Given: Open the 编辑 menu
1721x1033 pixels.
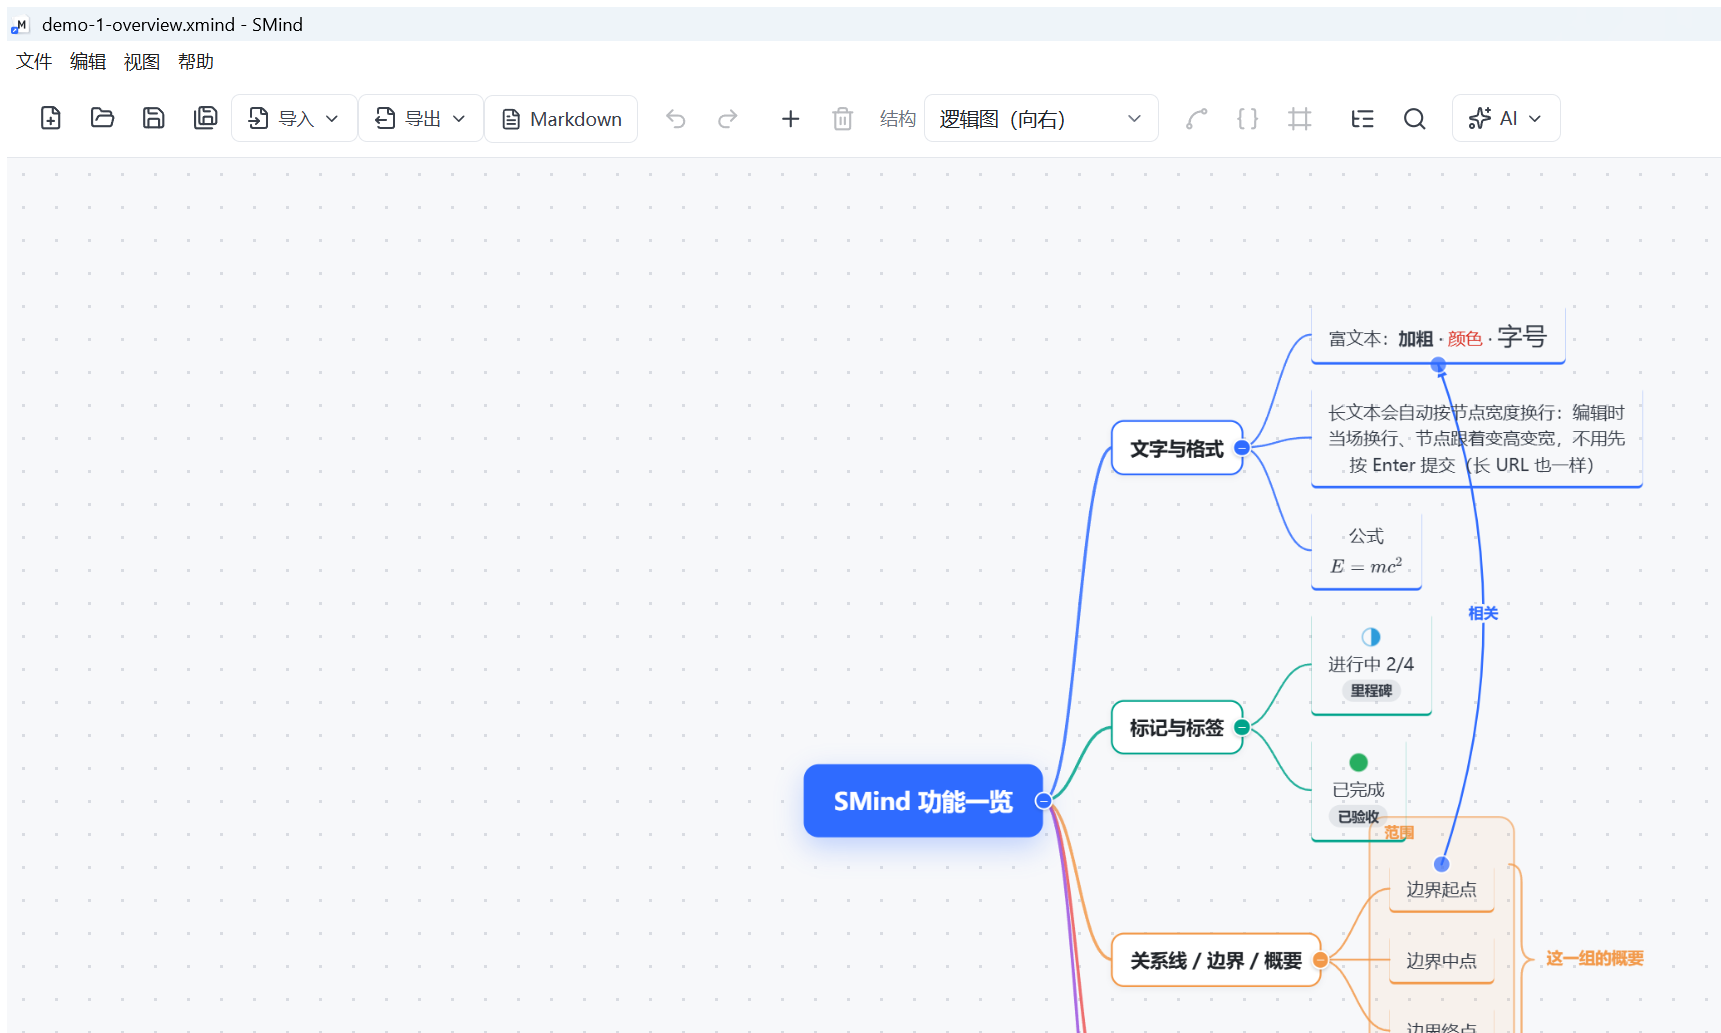Looking at the screenshot, I should coord(88,62).
